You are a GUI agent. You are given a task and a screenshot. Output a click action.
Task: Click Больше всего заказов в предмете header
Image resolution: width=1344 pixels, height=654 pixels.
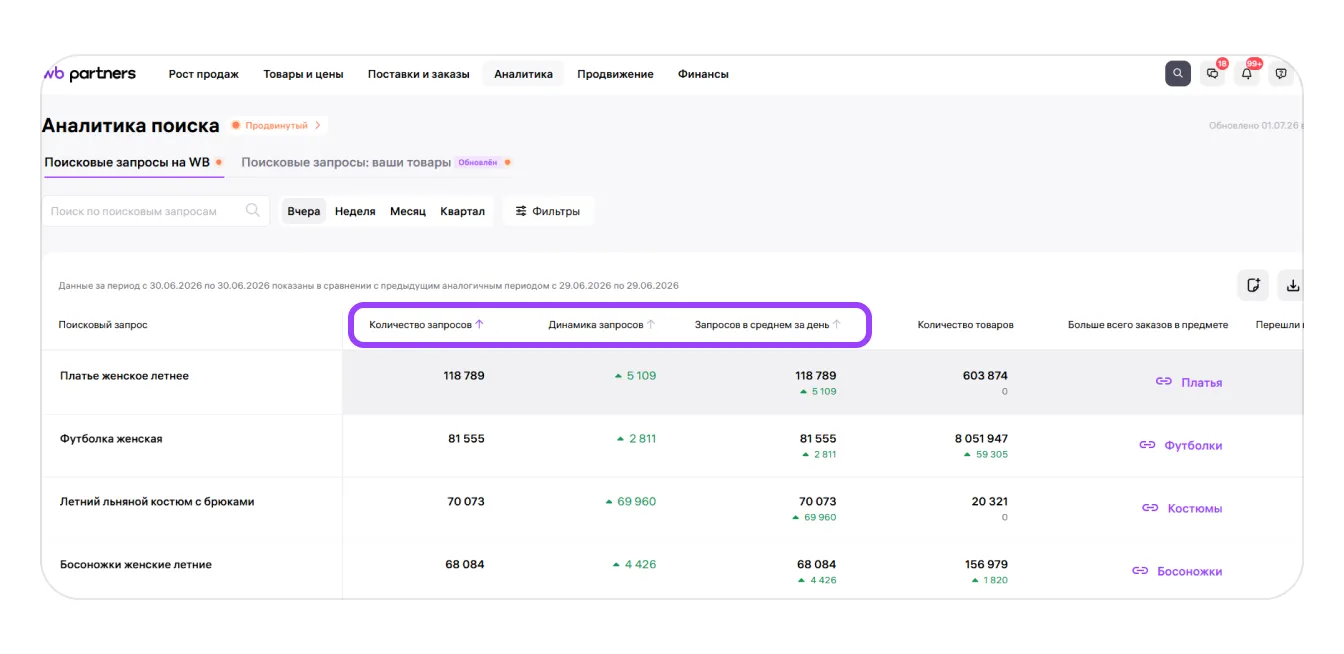click(1148, 325)
